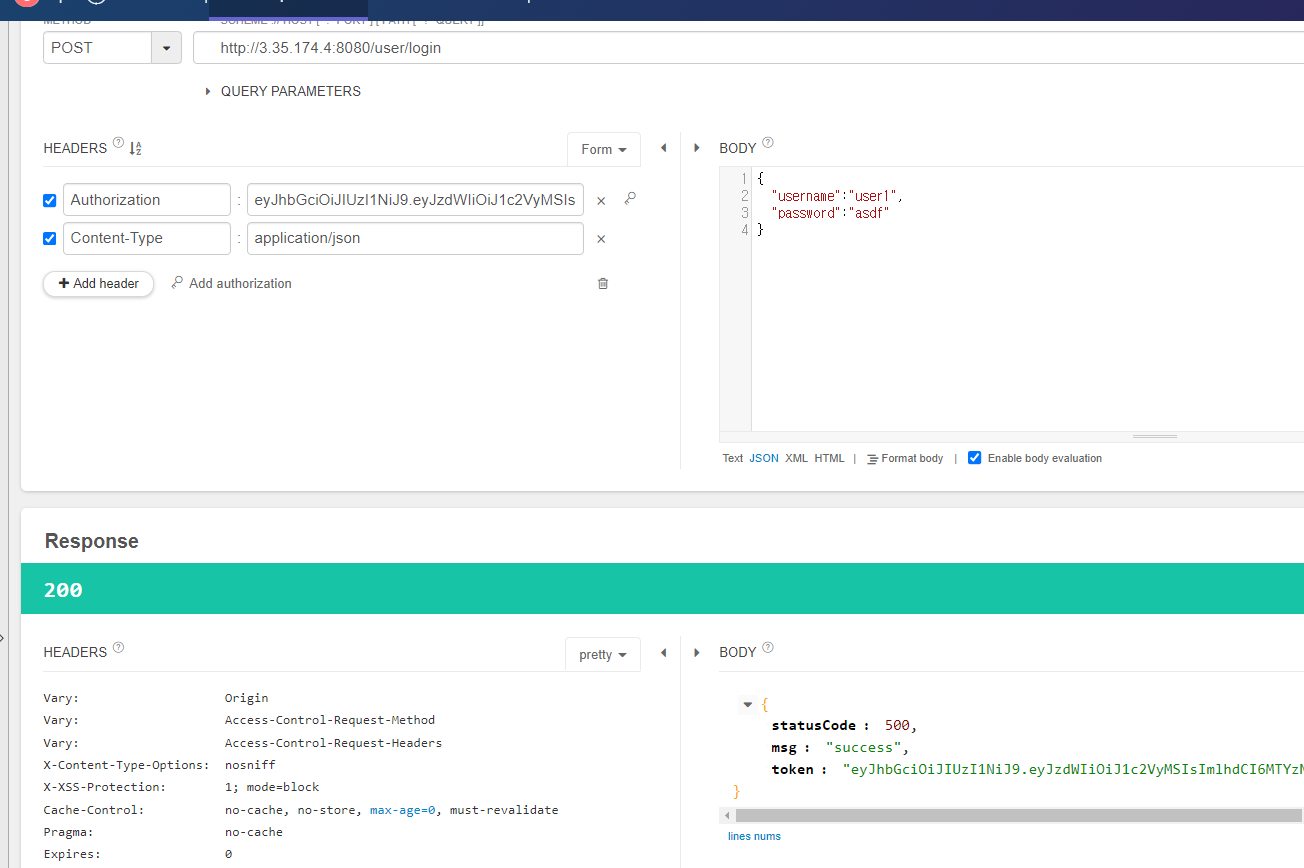Delete all headers using the trash icon
Image resolution: width=1304 pixels, height=868 pixels.
coord(602,284)
